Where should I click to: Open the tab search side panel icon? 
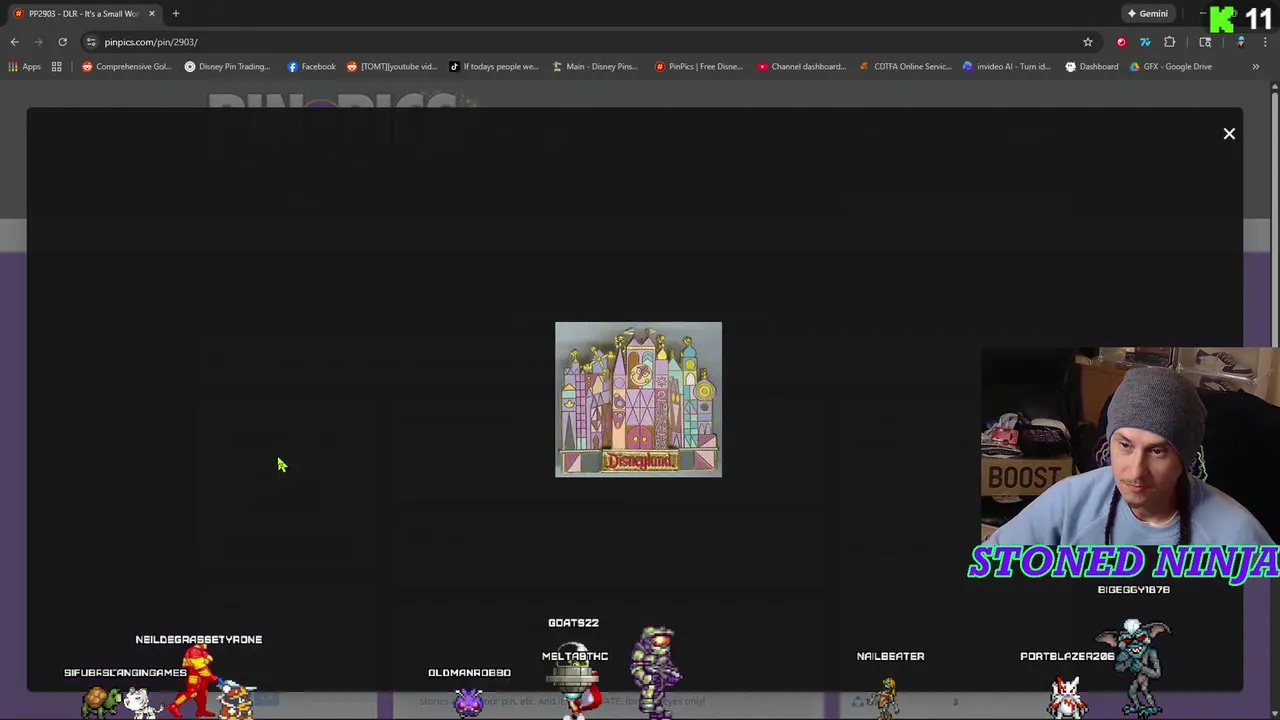click(1205, 42)
